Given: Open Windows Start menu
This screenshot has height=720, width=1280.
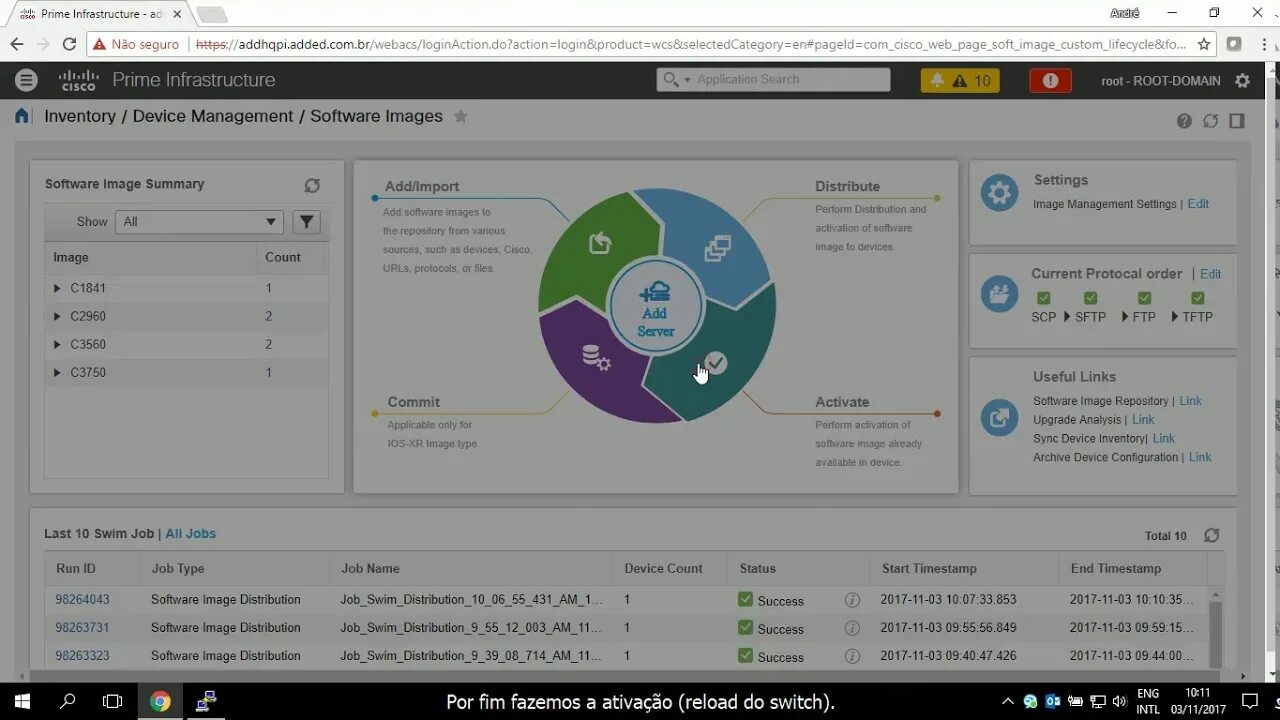Looking at the screenshot, I should pos(21,701).
